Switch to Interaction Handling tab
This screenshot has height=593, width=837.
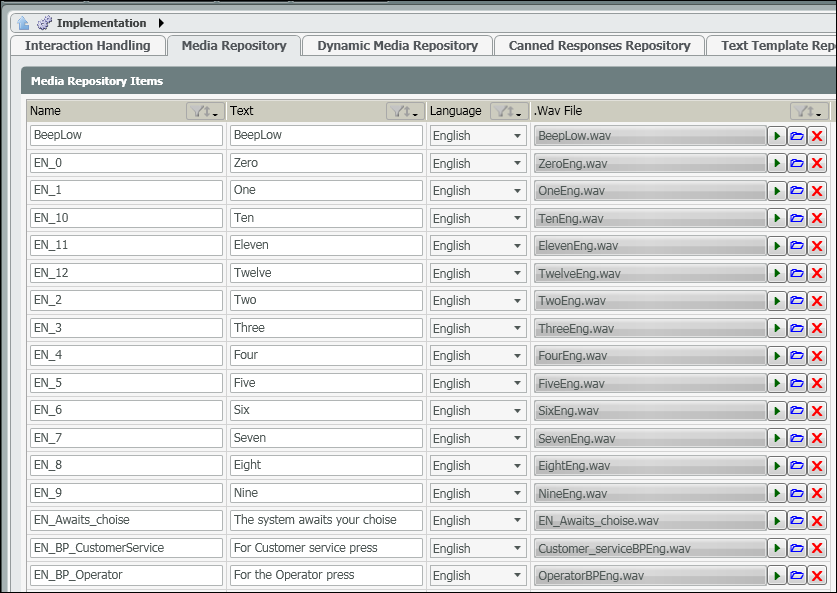87,46
